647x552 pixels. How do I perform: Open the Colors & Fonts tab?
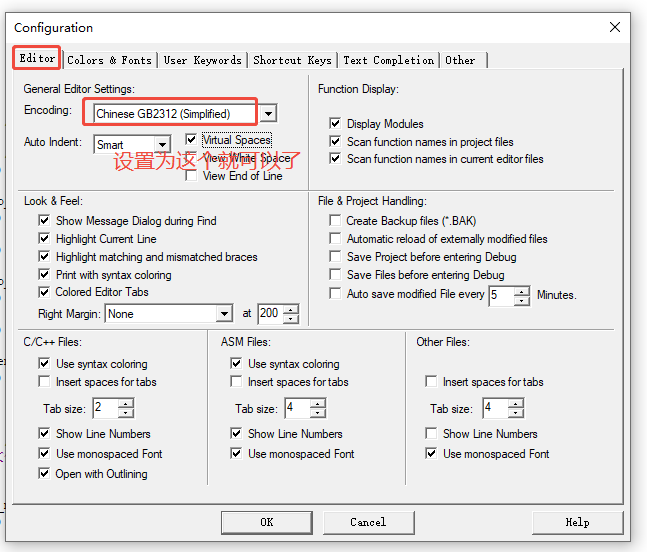[x=109, y=60]
